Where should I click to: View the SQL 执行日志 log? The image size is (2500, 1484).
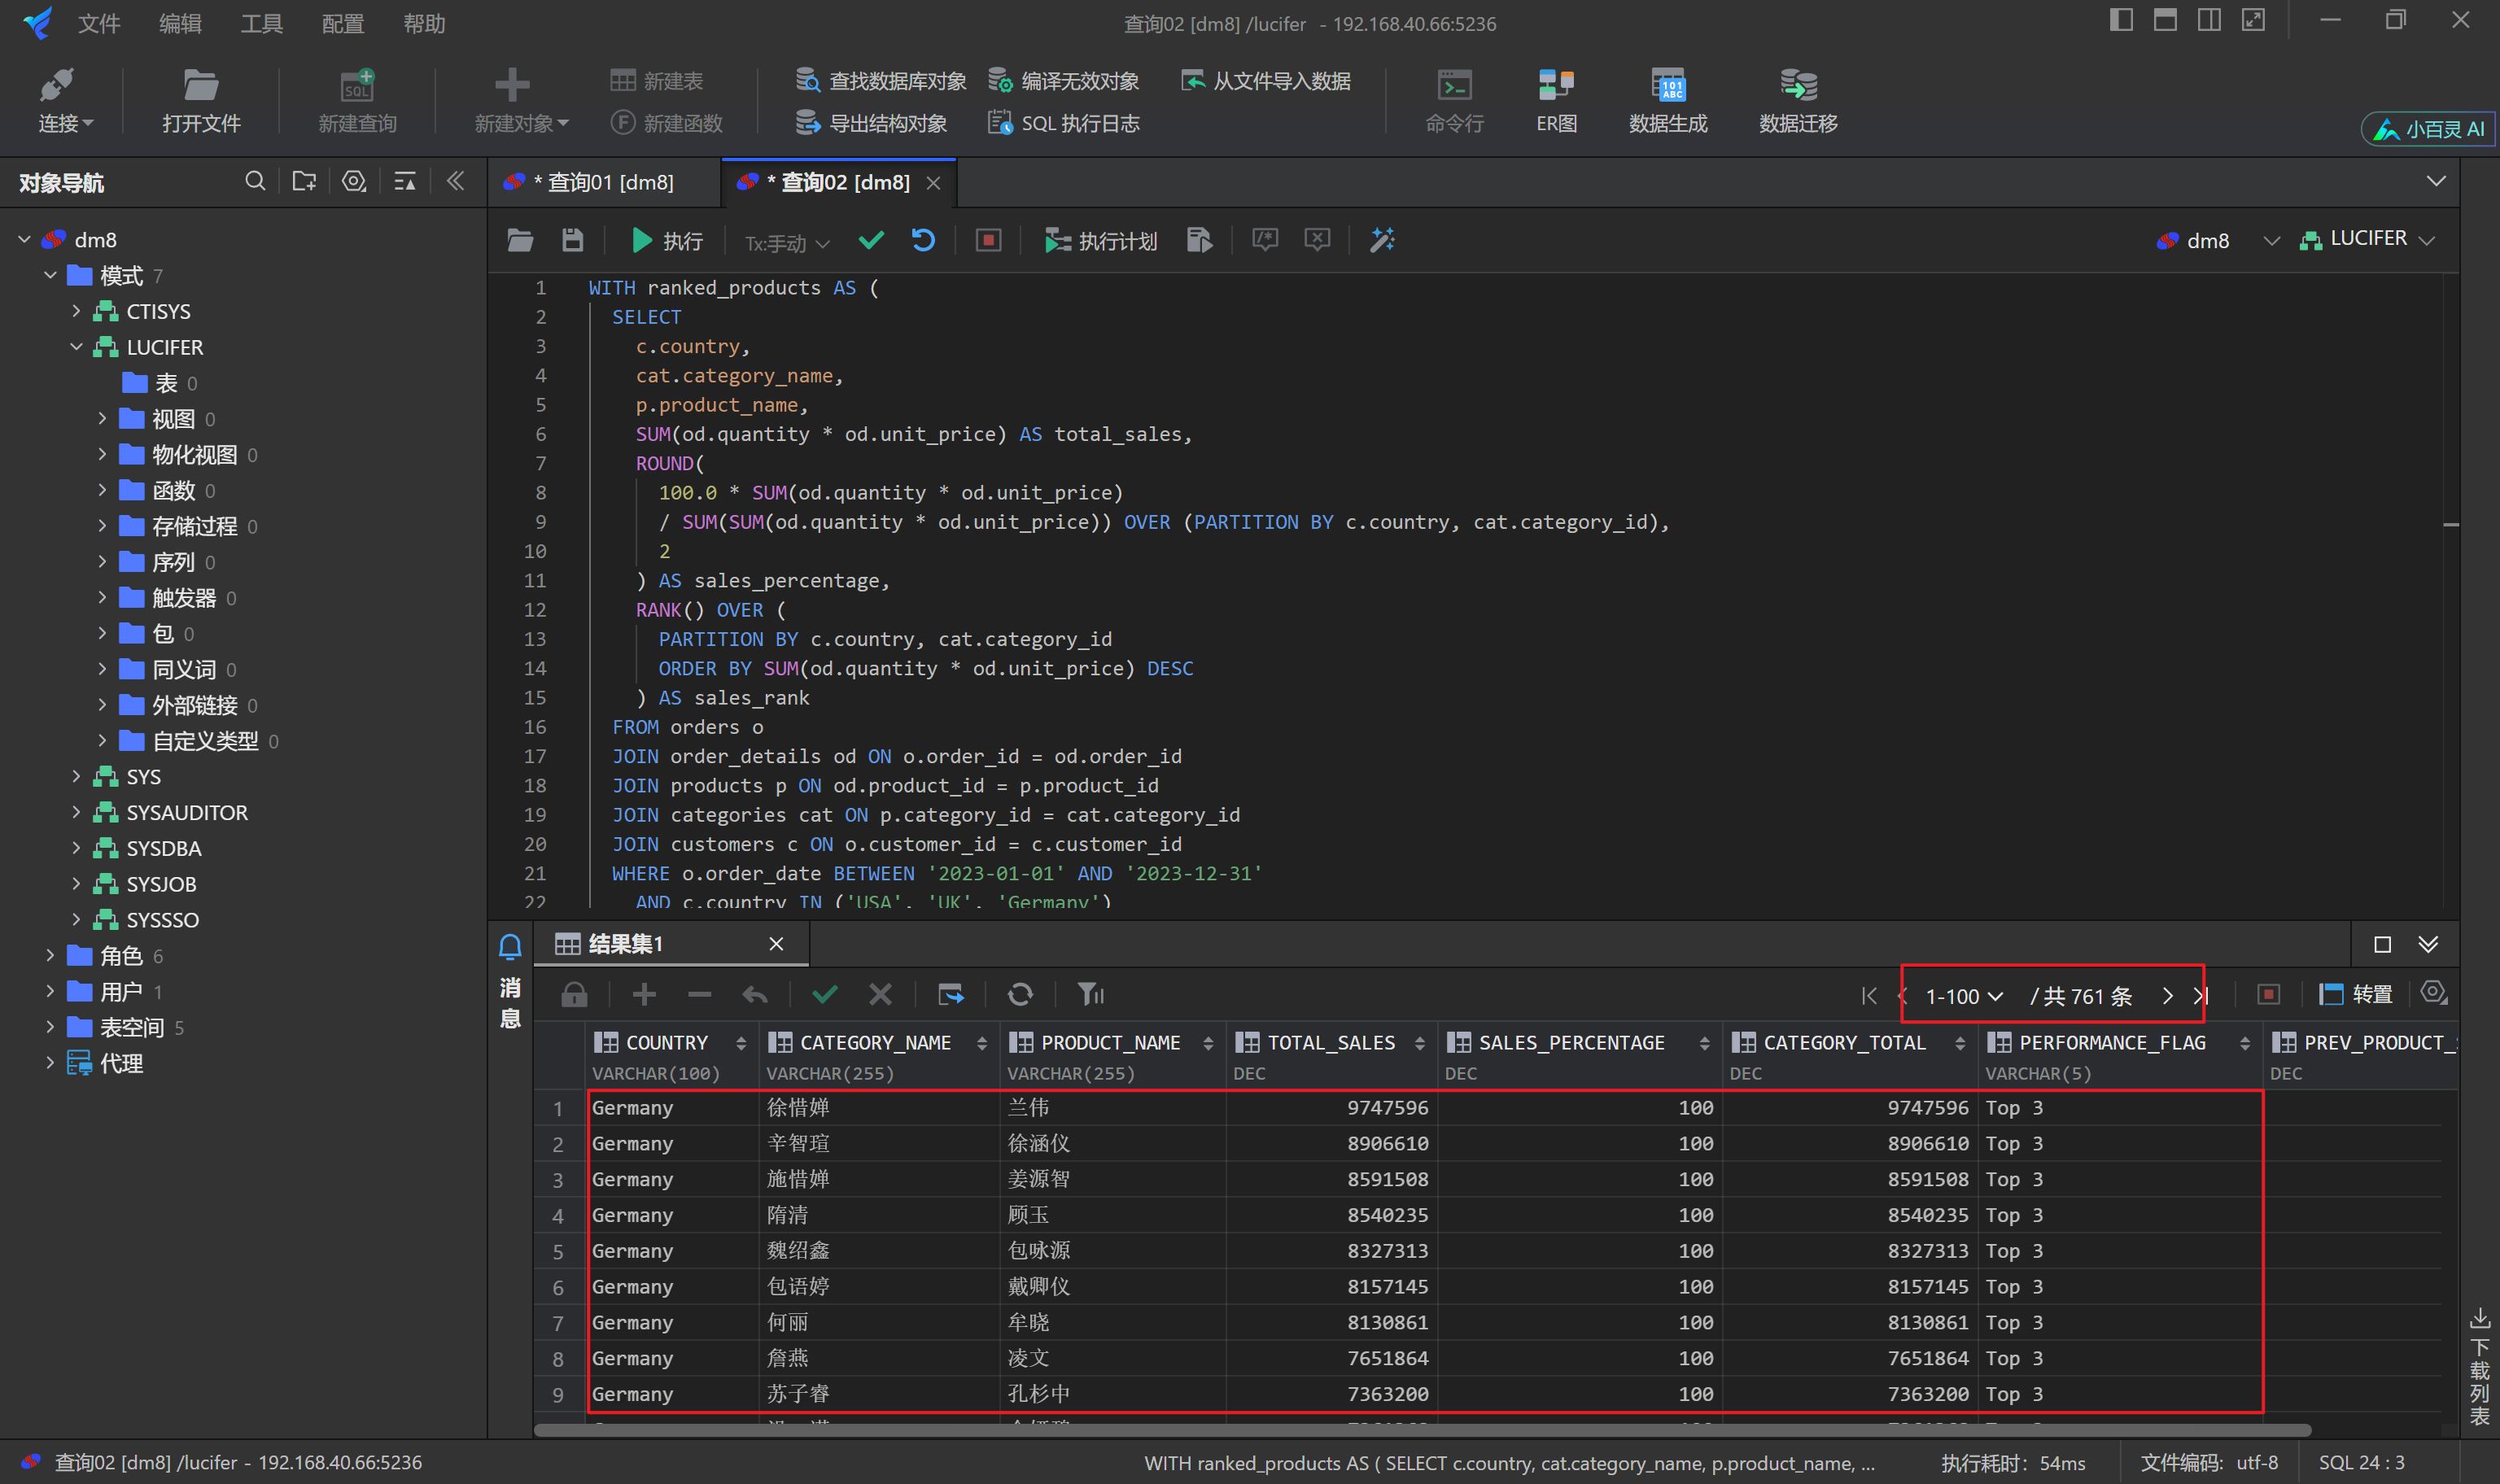[1063, 122]
